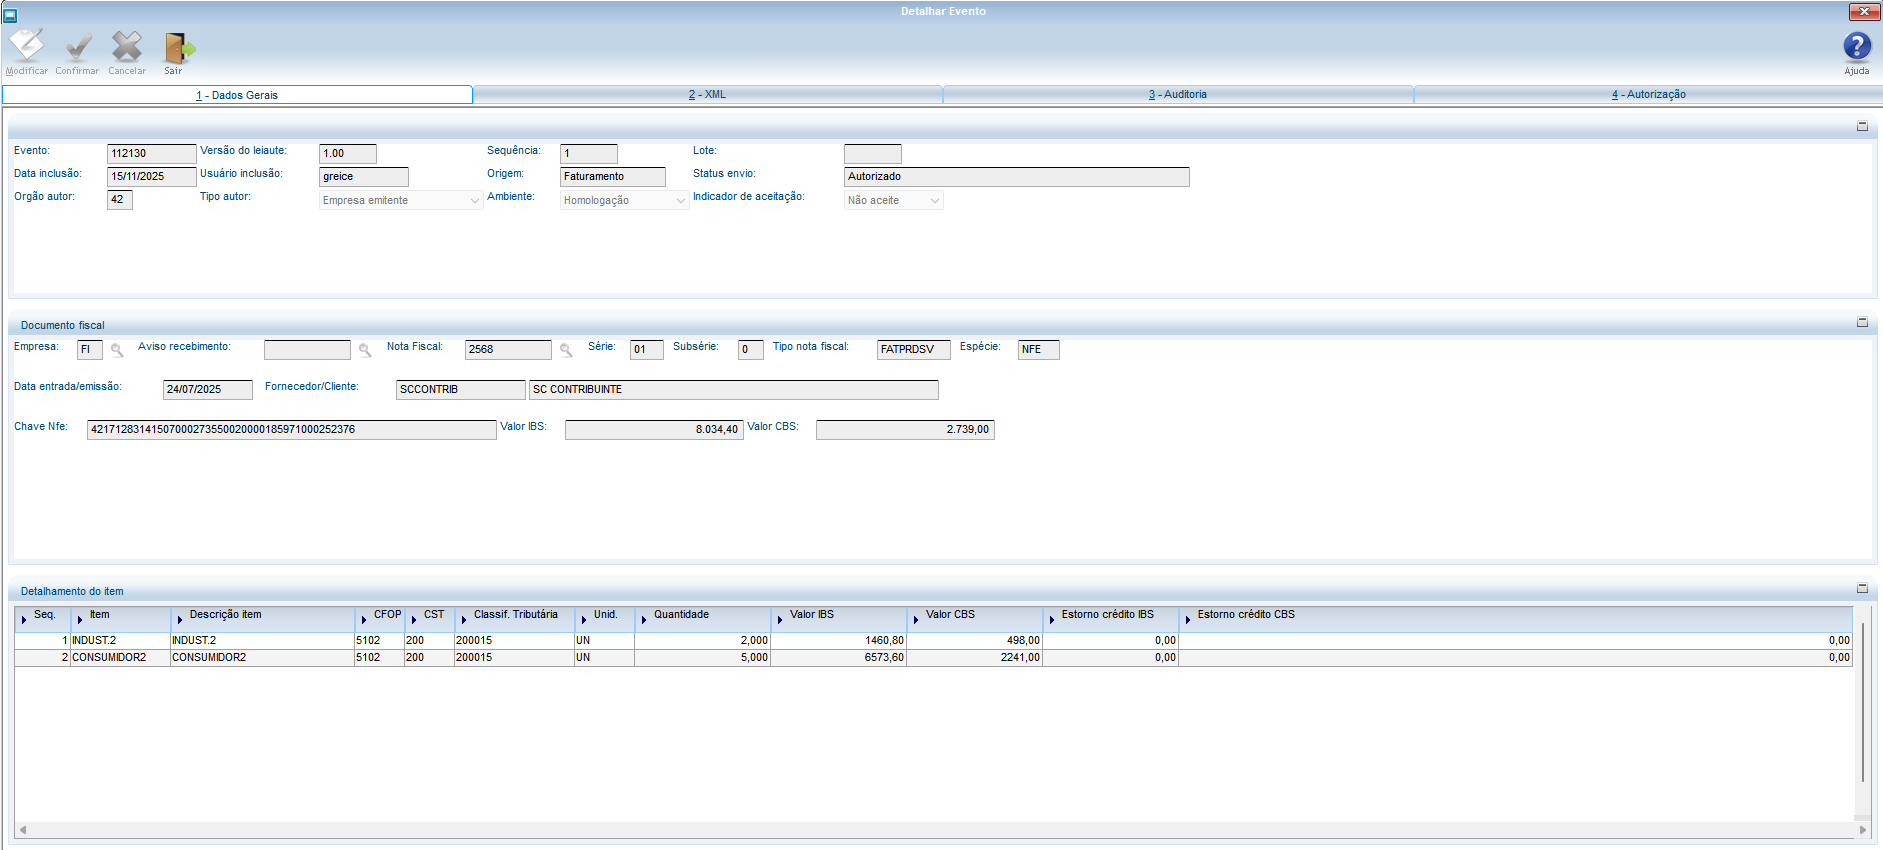Select the 1 - Dados Gerais tab
1883x850 pixels.
[237, 95]
